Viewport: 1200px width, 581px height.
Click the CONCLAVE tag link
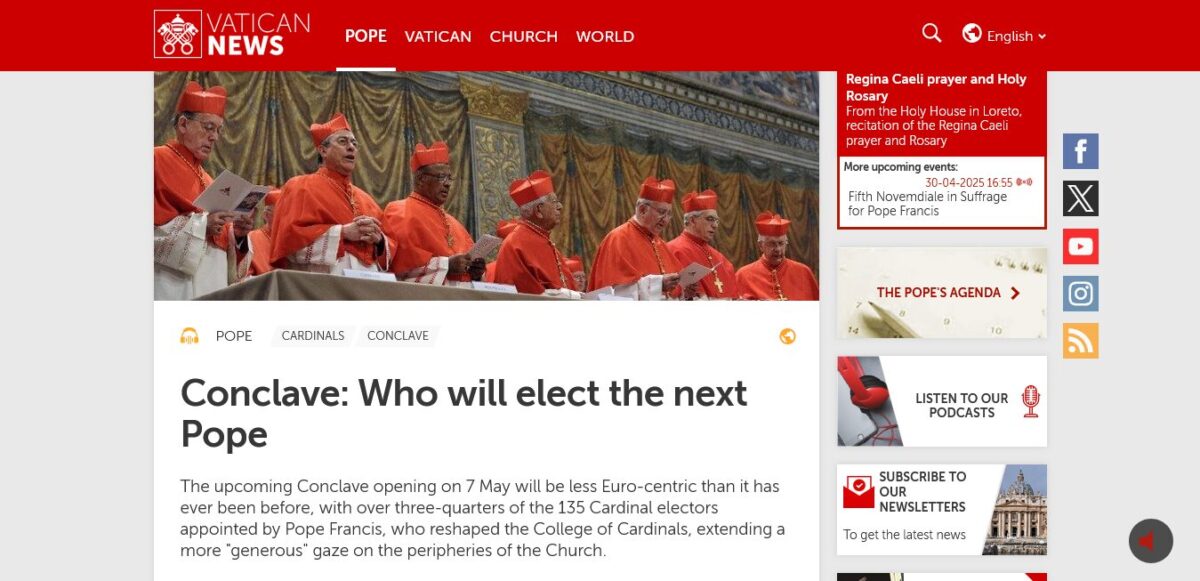398,336
